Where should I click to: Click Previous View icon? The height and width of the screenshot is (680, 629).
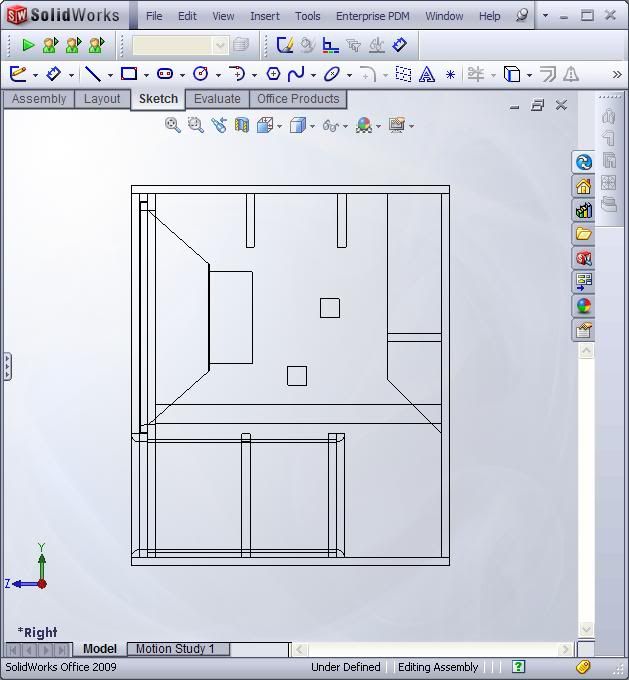click(219, 125)
